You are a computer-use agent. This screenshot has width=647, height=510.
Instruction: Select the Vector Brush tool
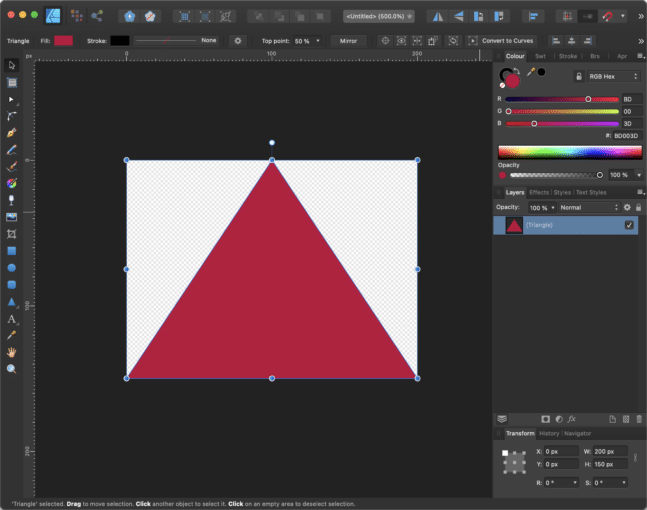pos(12,166)
